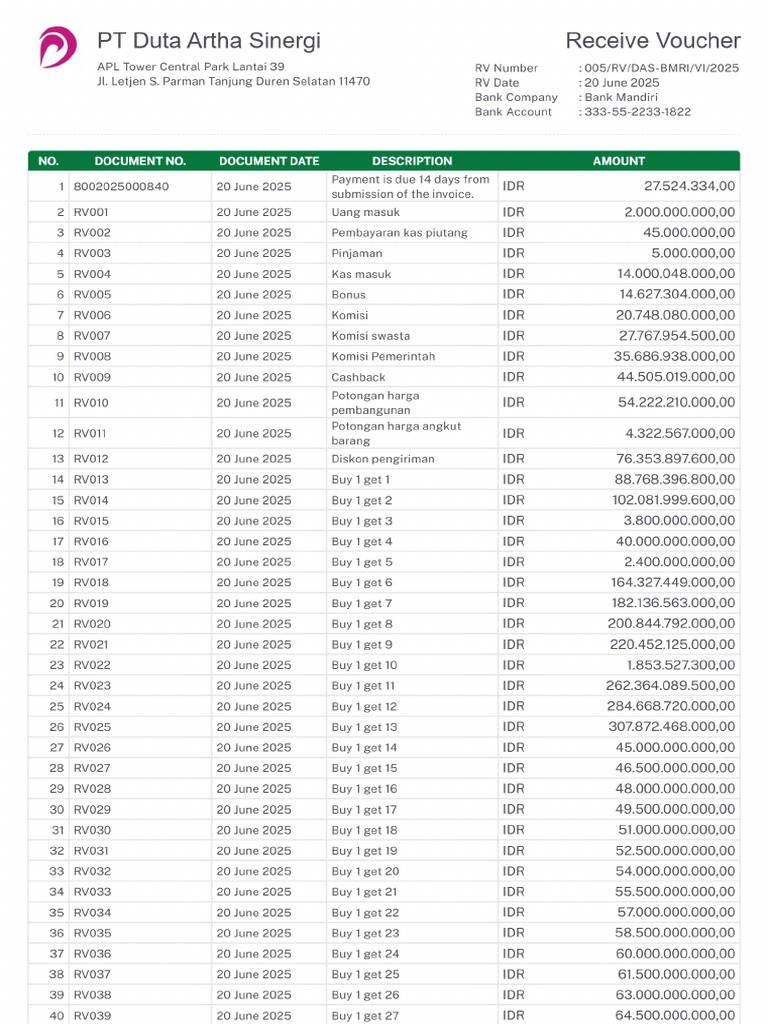Viewport: 768px width, 1024px height.
Task: Click the Bank Mandiri bank company value
Action: (x=621, y=97)
